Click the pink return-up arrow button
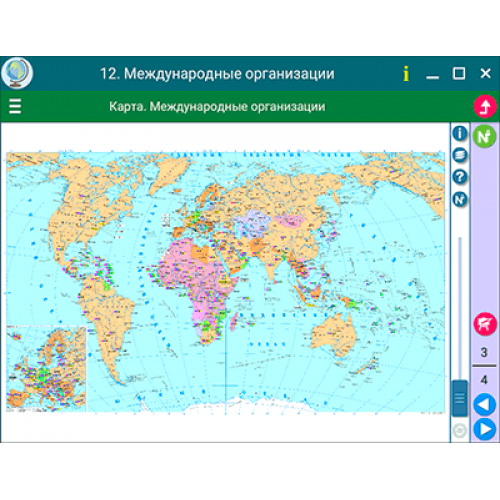500x500 pixels. tap(485, 106)
